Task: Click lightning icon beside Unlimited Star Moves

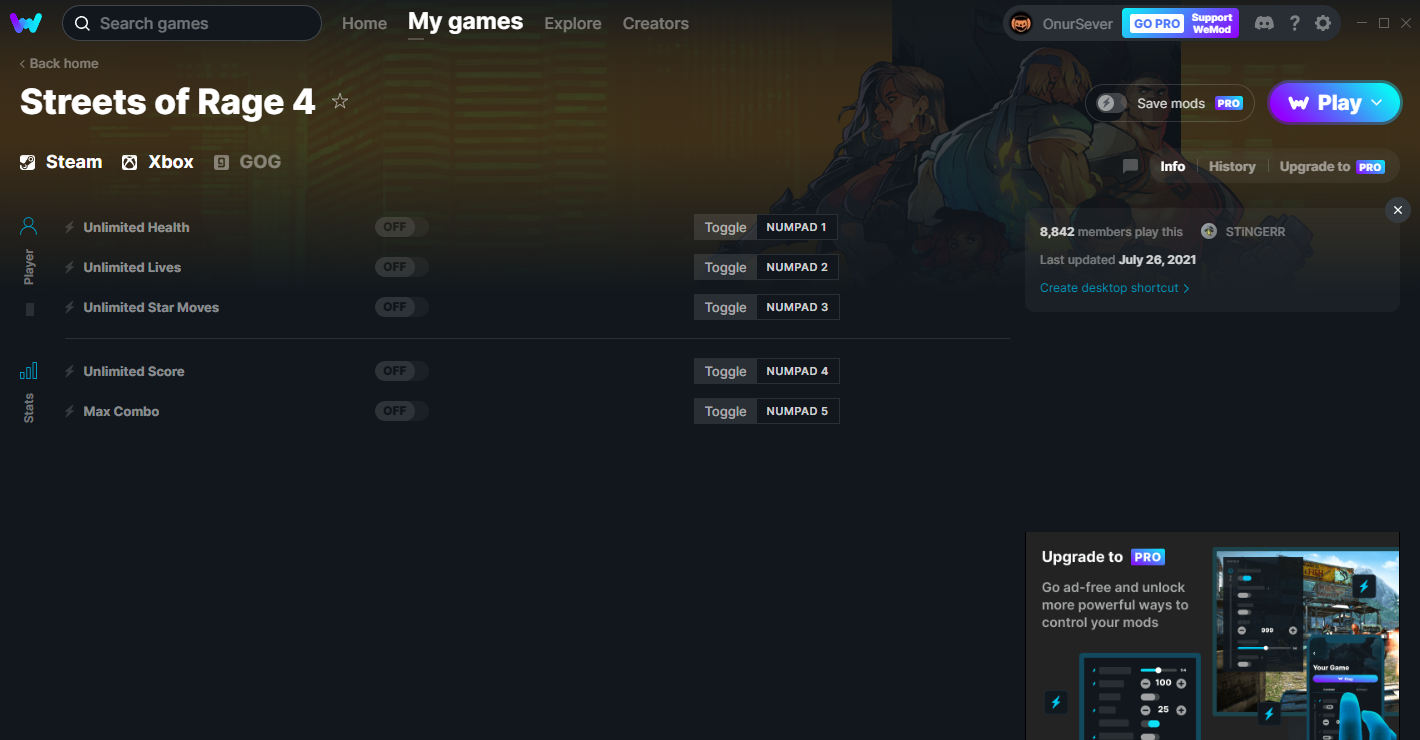Action: click(70, 307)
